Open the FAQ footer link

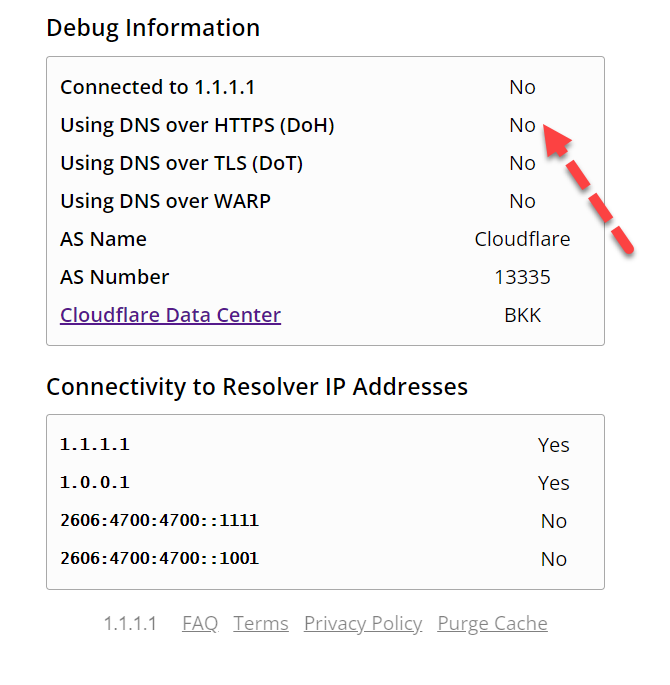pyautogui.click(x=200, y=623)
